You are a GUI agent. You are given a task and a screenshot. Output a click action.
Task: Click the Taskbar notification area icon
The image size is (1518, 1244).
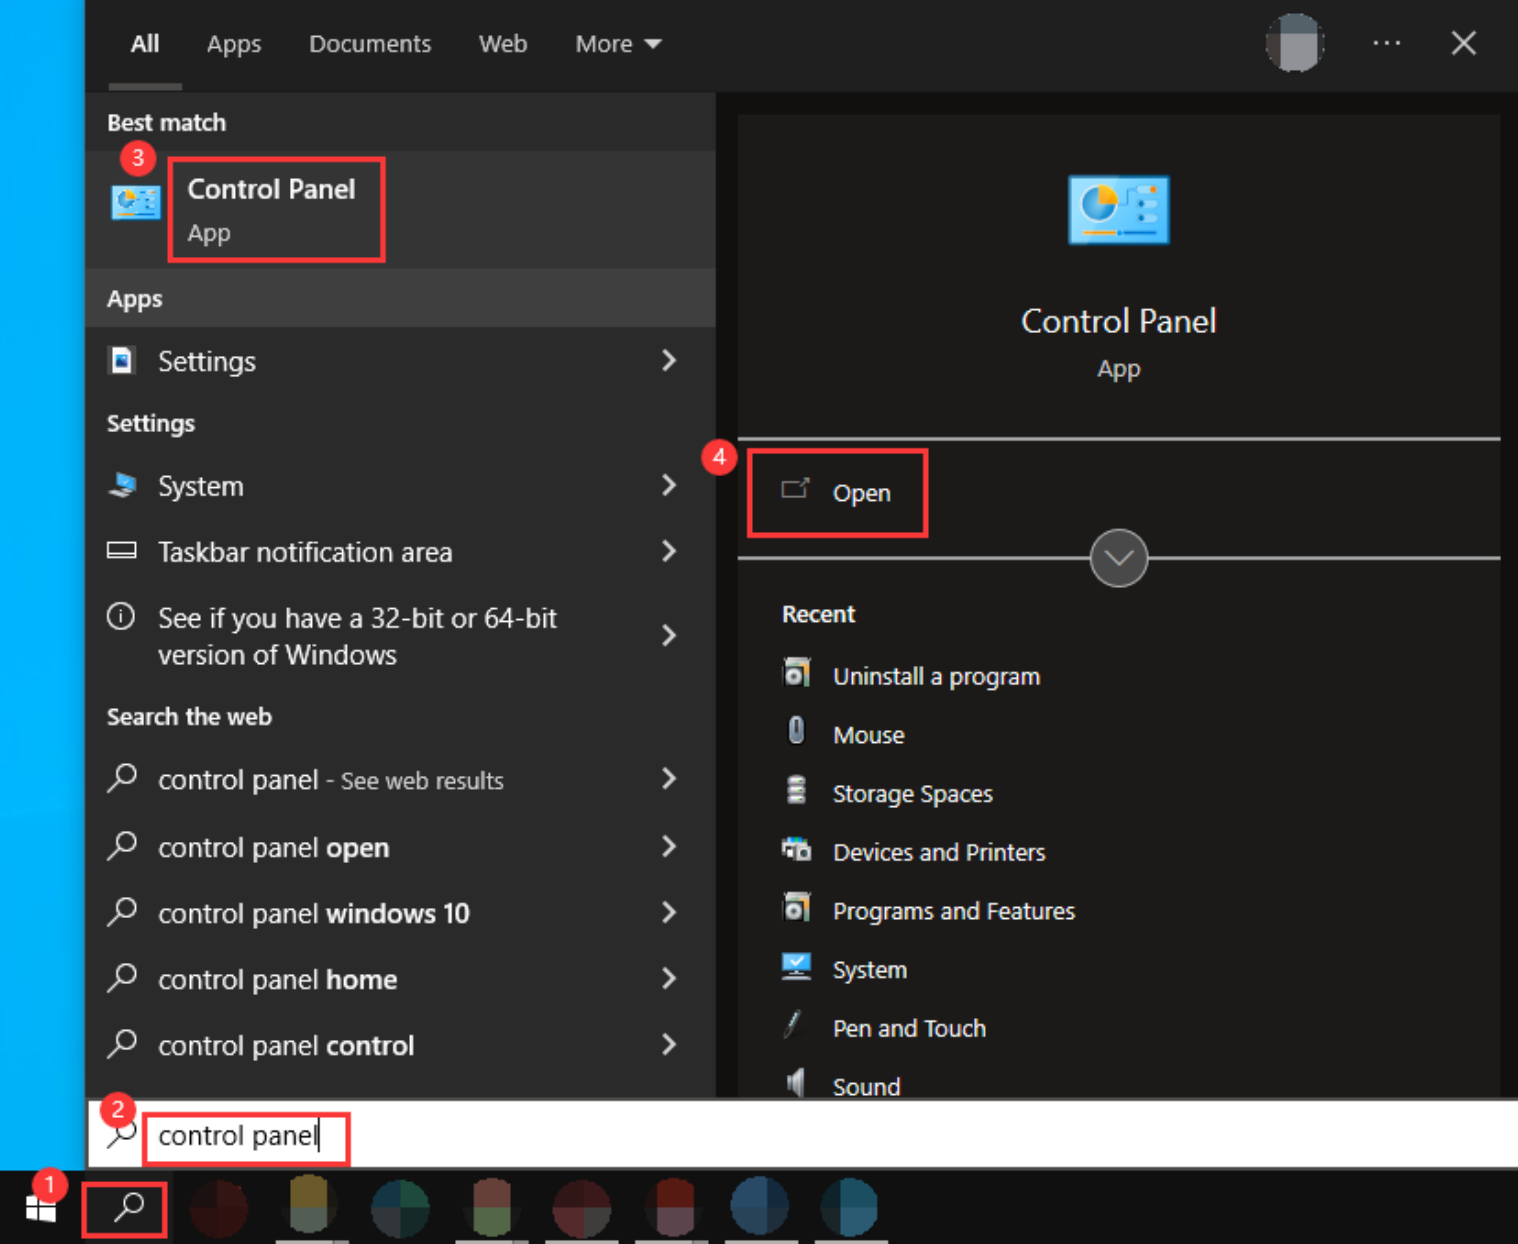click(122, 551)
